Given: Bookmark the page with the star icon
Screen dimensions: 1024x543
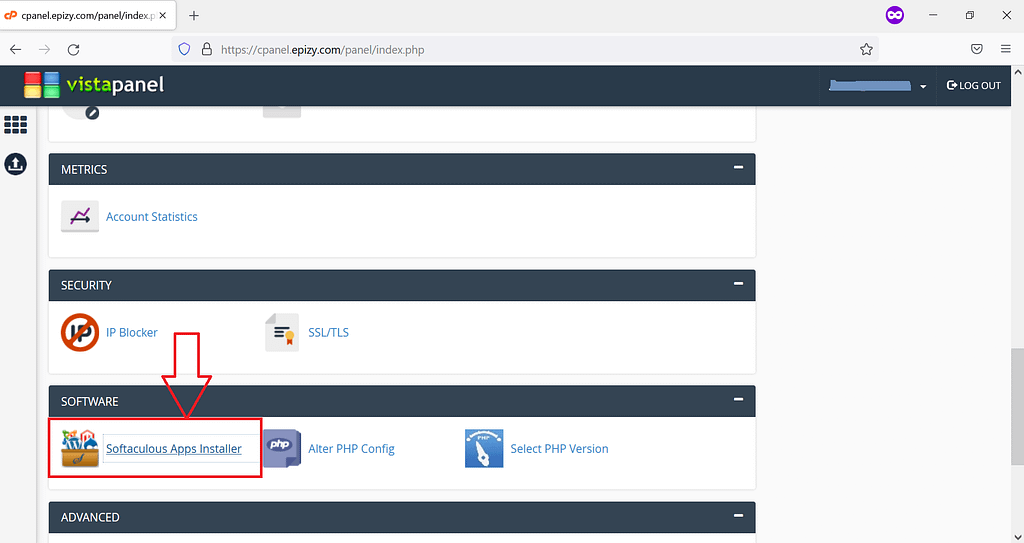Looking at the screenshot, I should click(x=866, y=50).
